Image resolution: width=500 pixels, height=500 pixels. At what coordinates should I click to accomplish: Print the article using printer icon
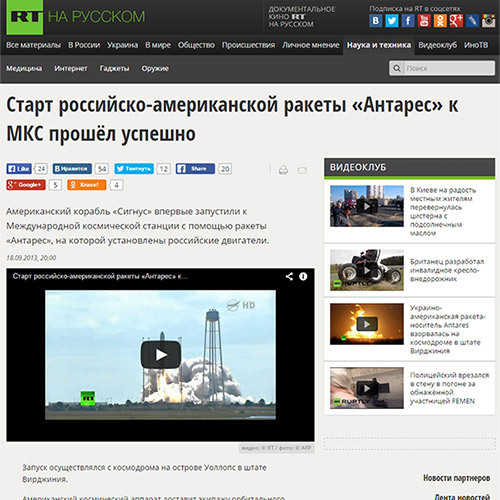(x=283, y=170)
